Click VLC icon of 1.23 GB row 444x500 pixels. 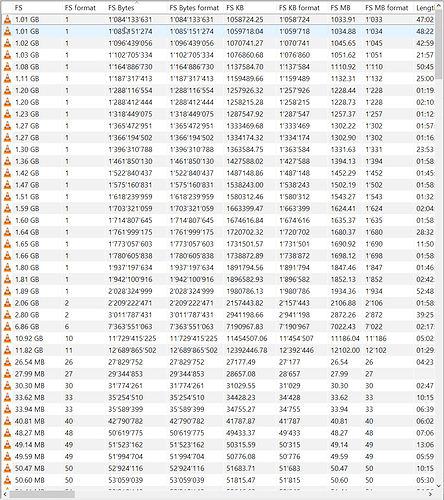(7, 114)
